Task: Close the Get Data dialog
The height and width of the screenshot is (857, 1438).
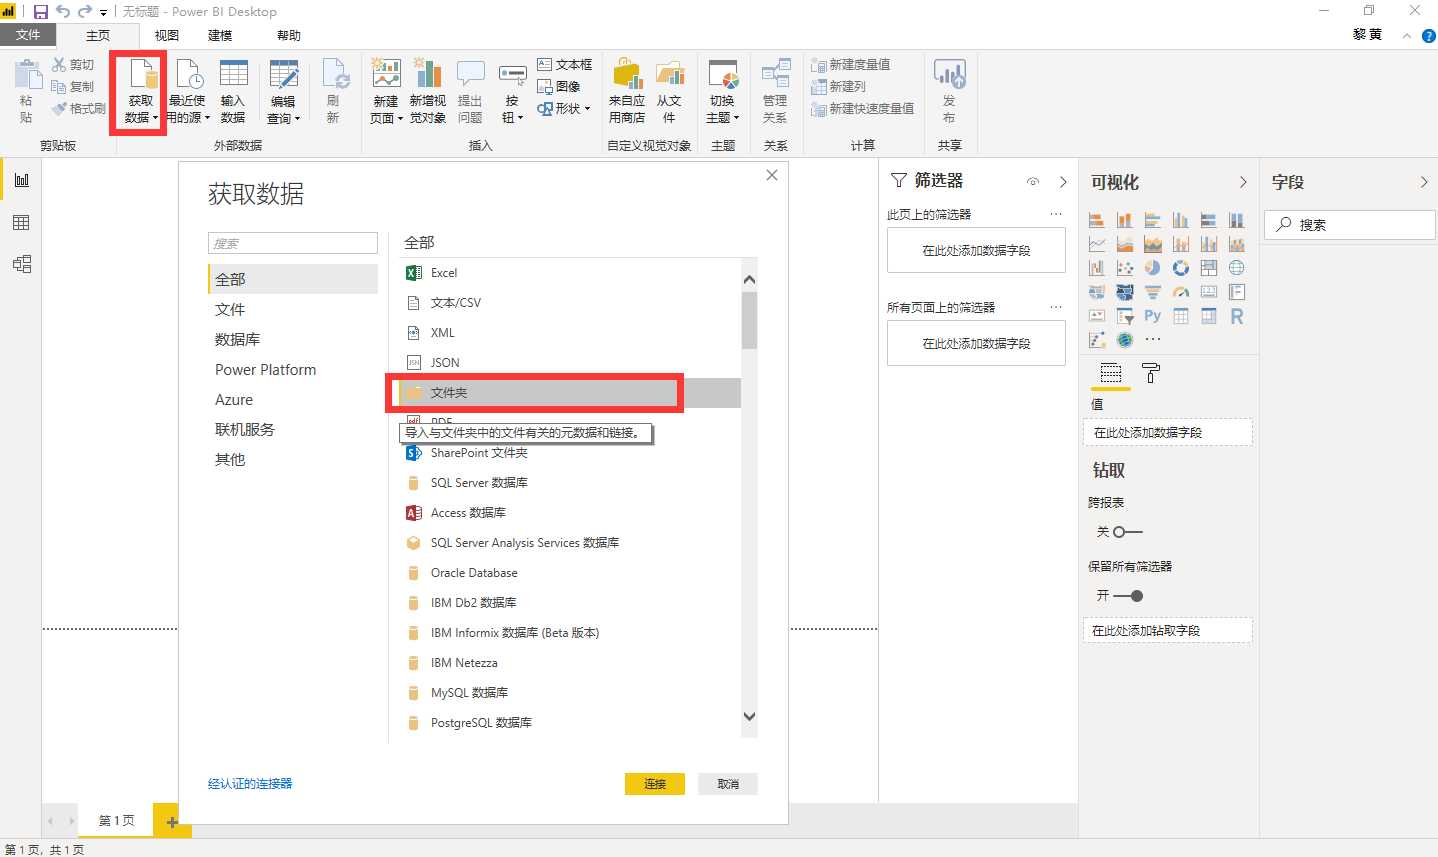Action: tap(772, 175)
